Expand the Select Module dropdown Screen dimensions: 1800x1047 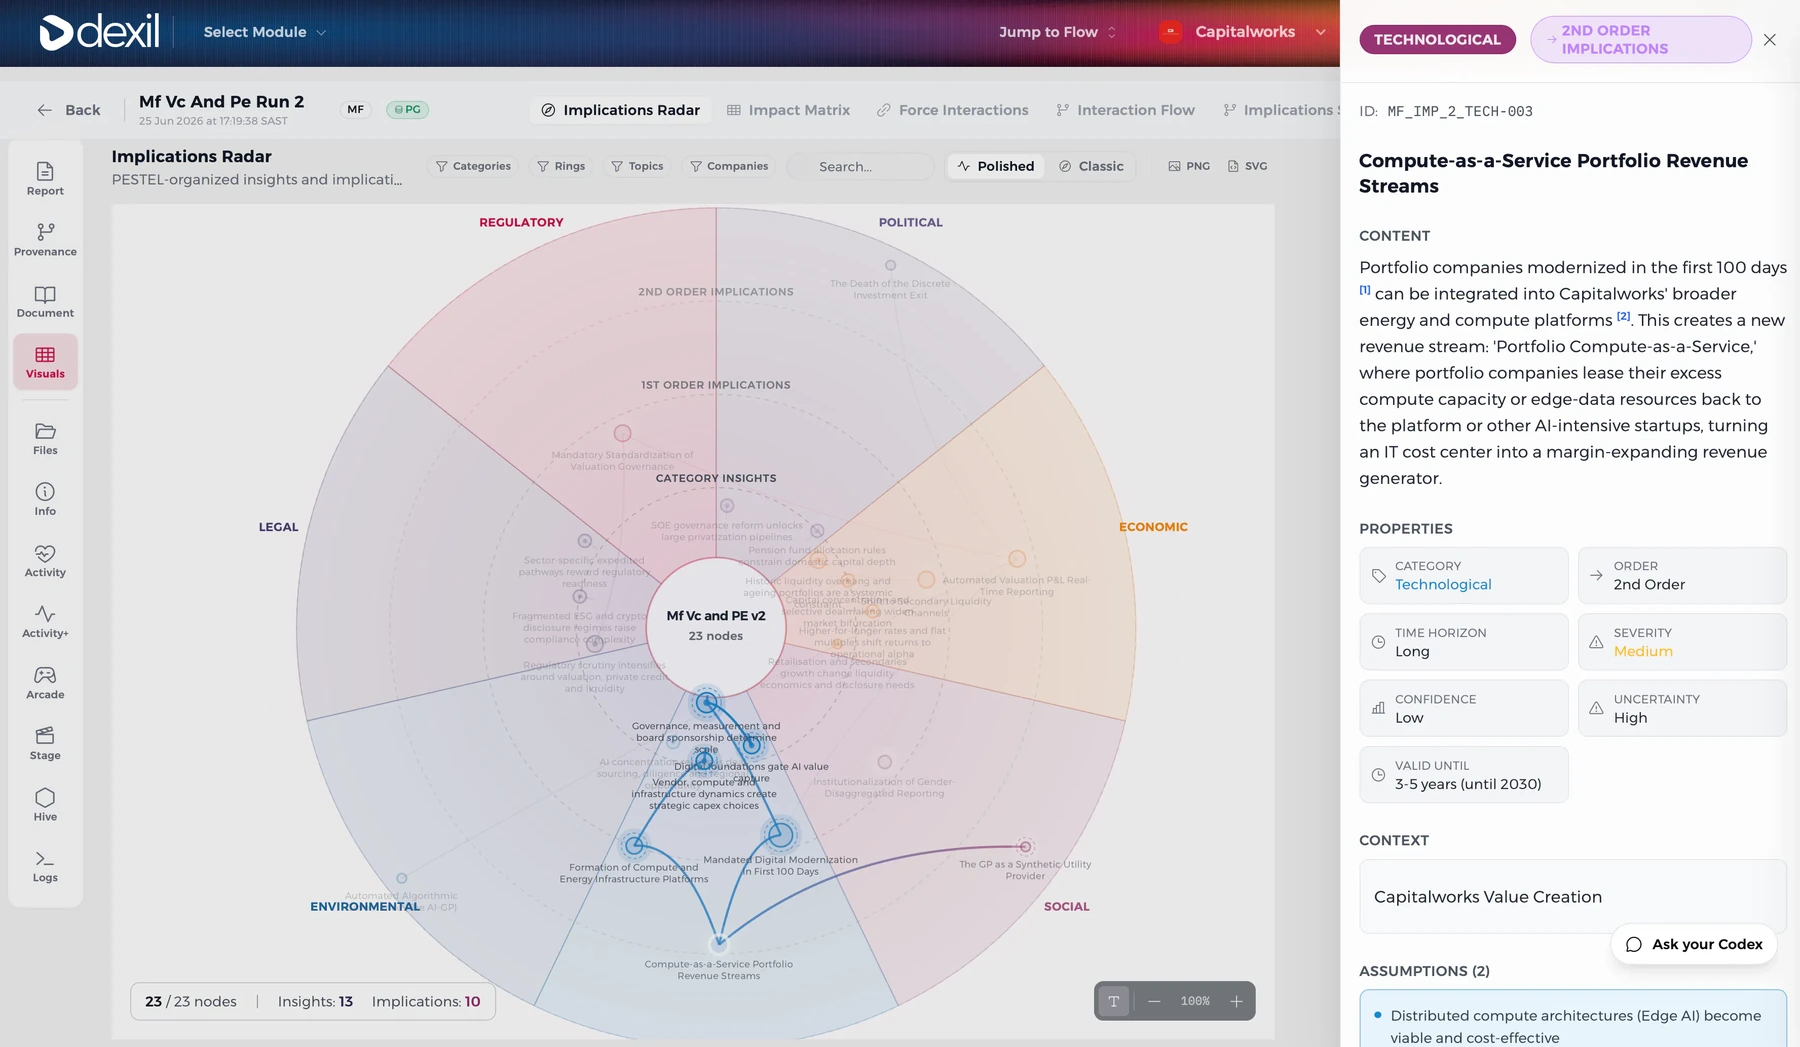tap(265, 32)
